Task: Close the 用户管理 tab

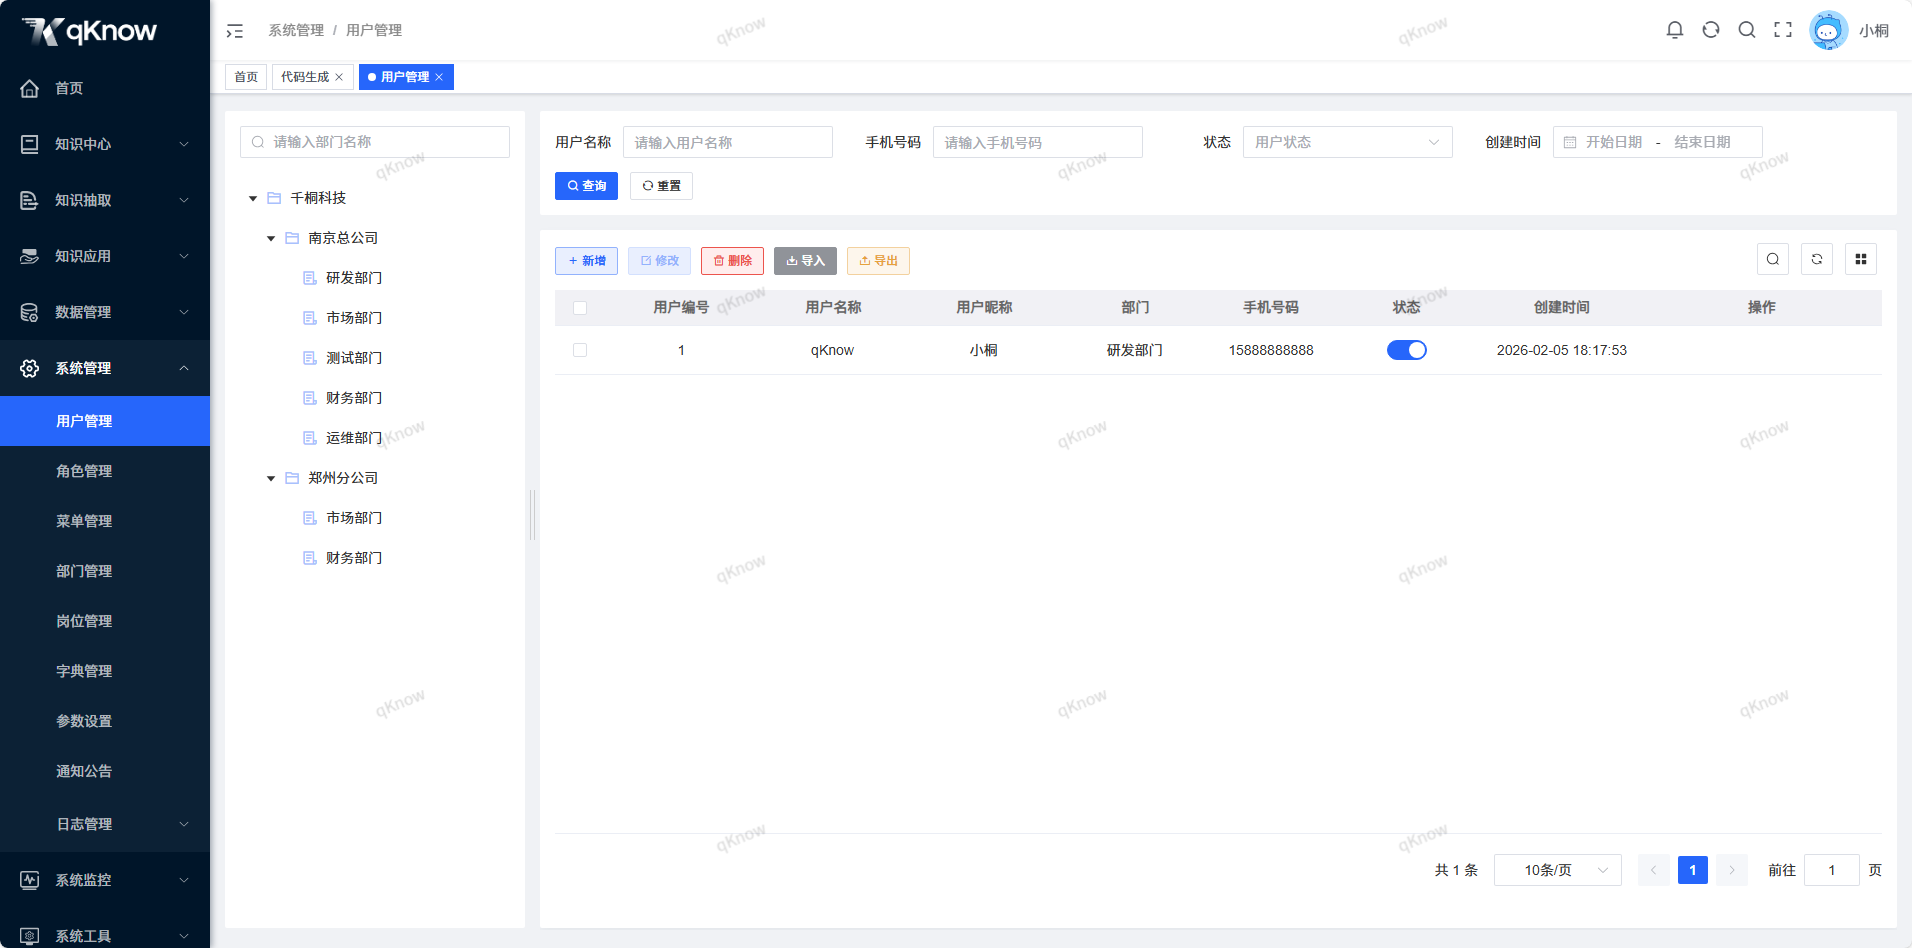Action: [x=439, y=77]
